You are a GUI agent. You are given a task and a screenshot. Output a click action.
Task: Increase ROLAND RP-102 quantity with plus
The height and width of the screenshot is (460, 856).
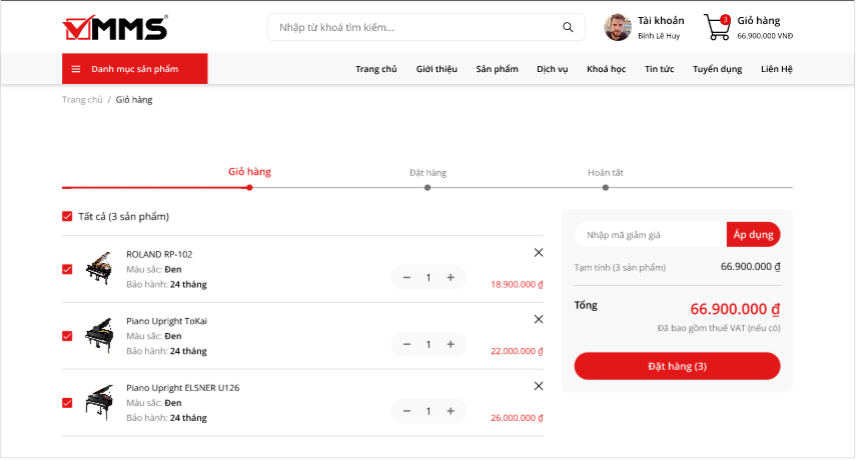pyautogui.click(x=451, y=277)
